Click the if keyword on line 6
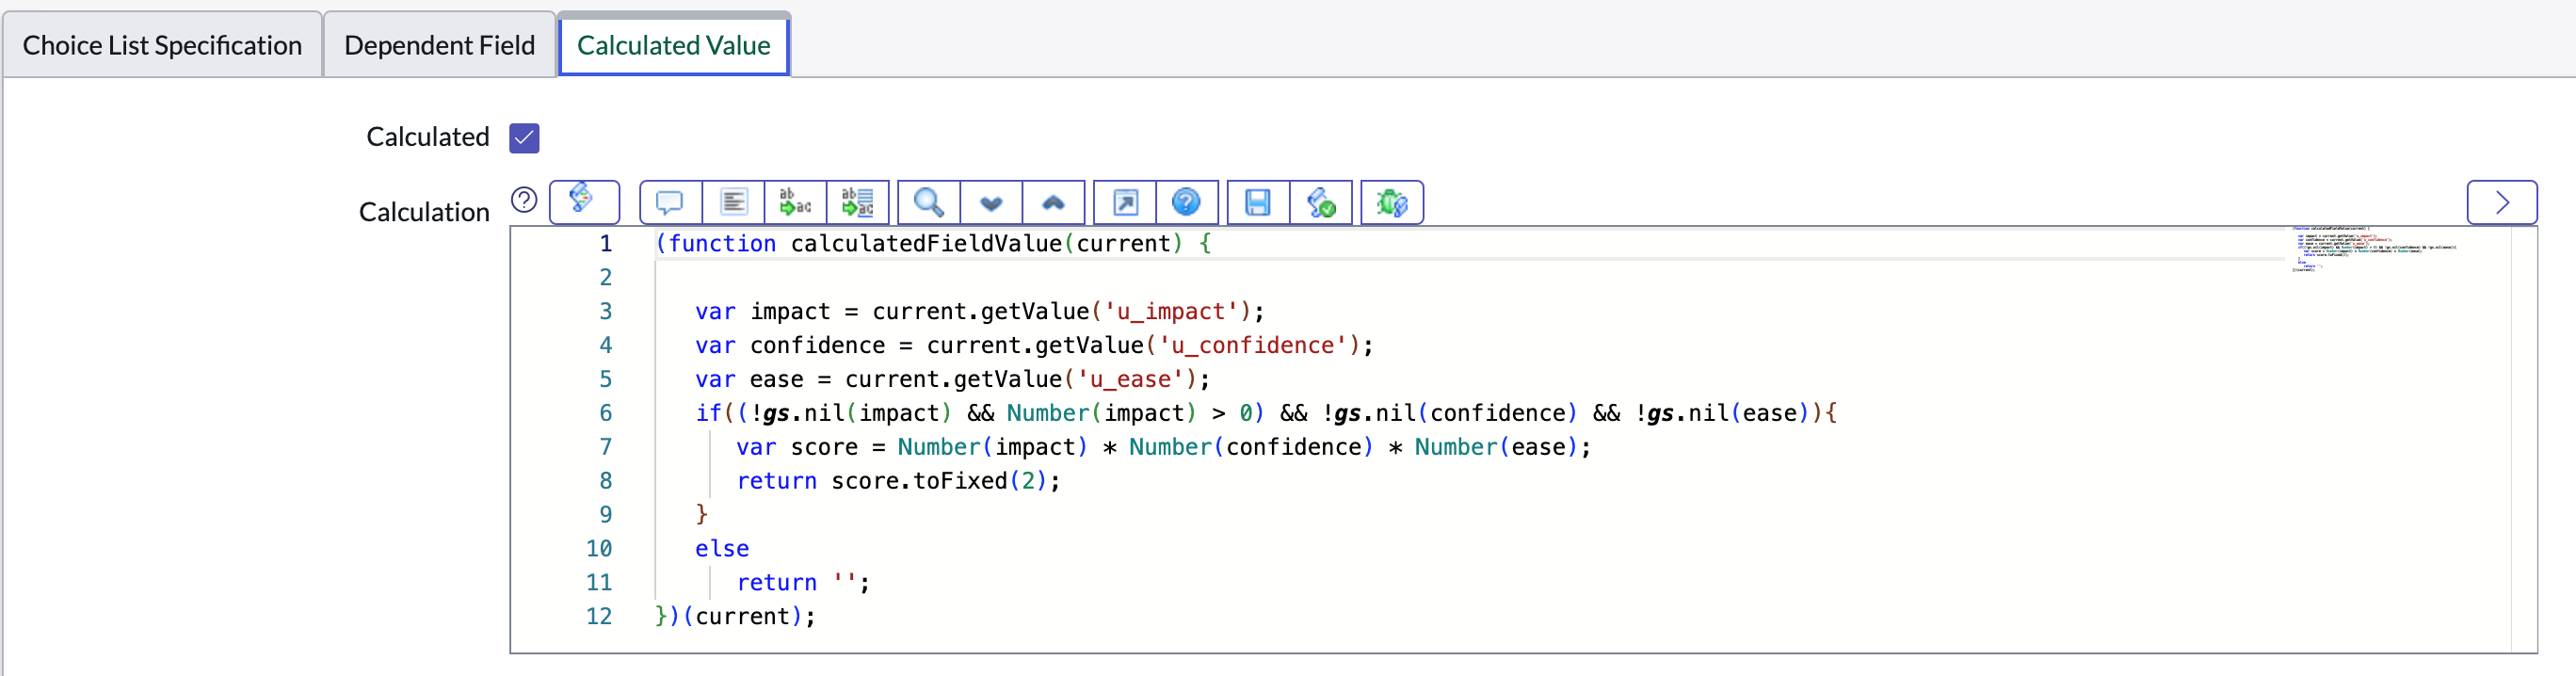This screenshot has height=676, width=2576. pos(708,413)
